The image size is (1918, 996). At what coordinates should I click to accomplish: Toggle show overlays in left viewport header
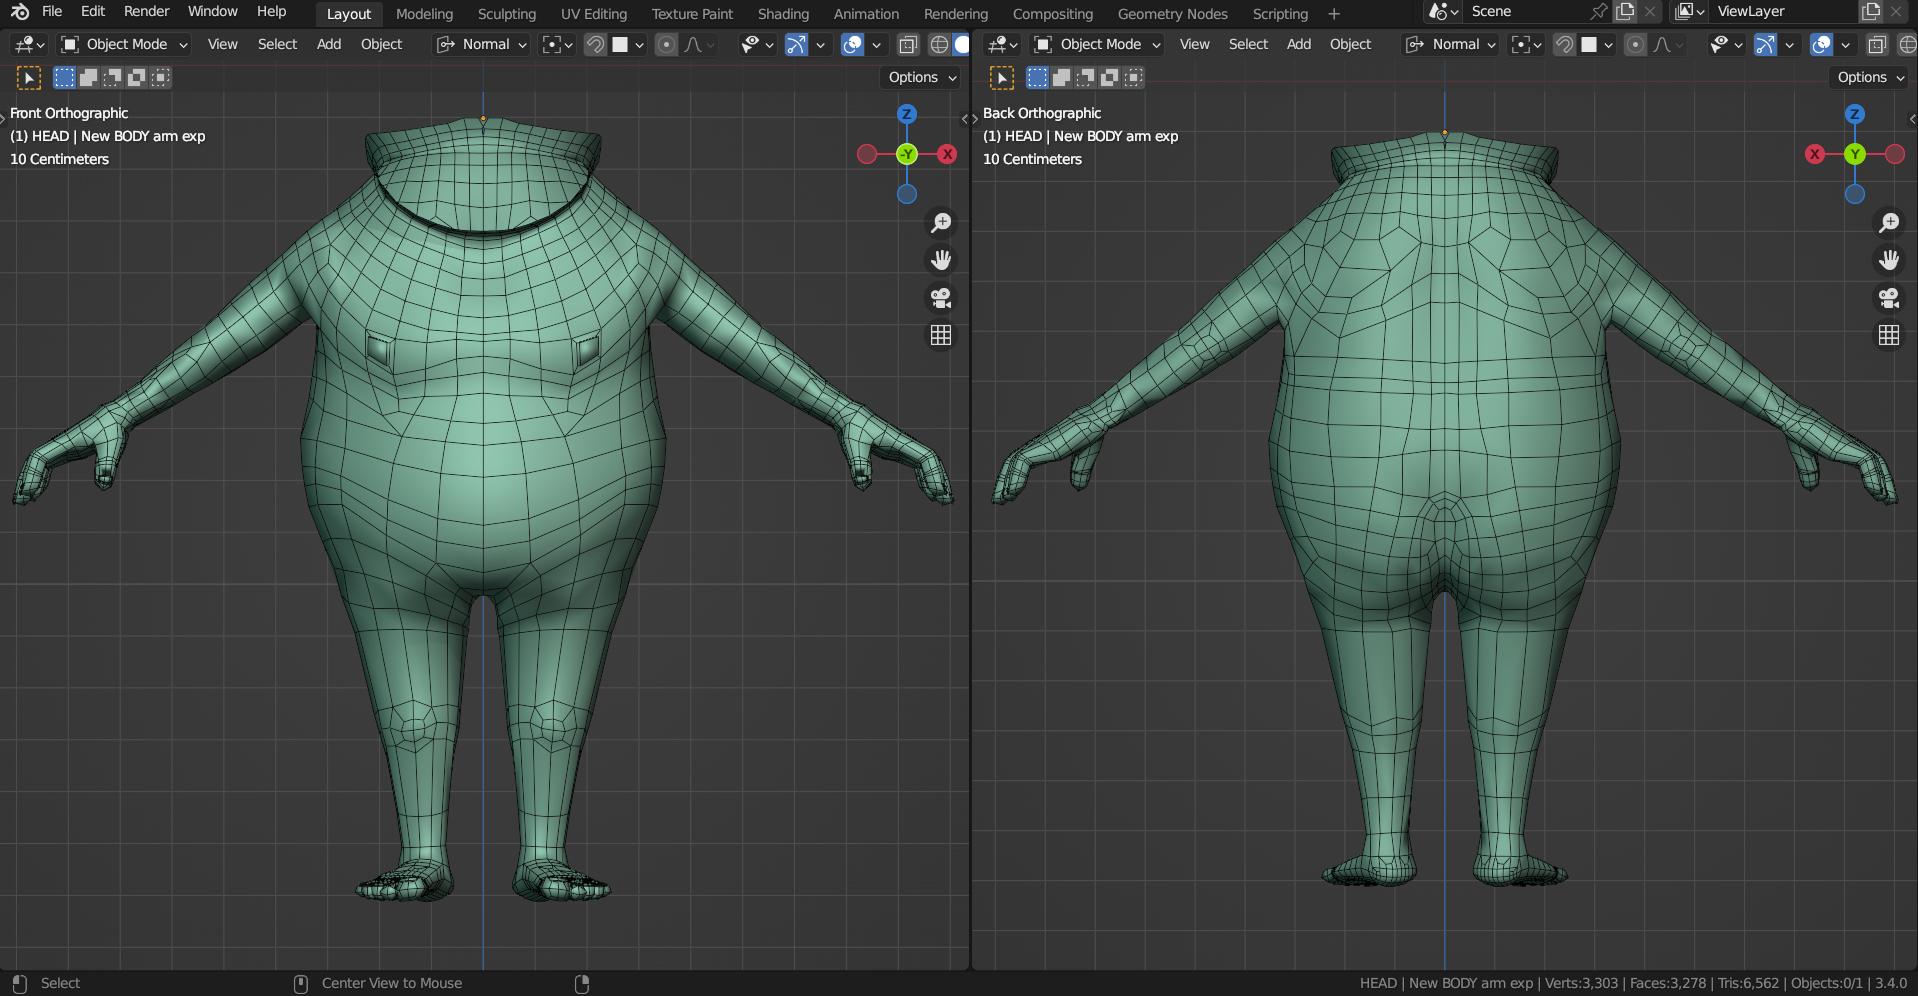tap(852, 45)
